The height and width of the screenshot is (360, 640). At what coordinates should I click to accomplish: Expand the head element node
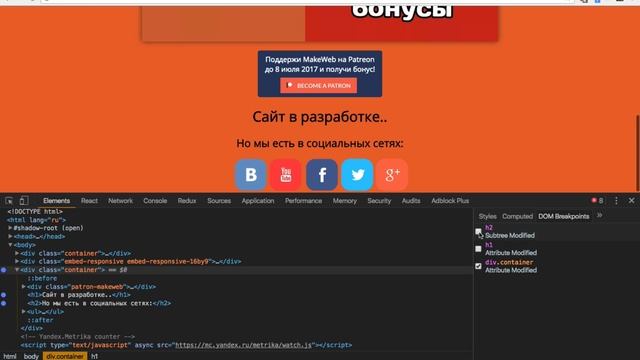(10, 236)
